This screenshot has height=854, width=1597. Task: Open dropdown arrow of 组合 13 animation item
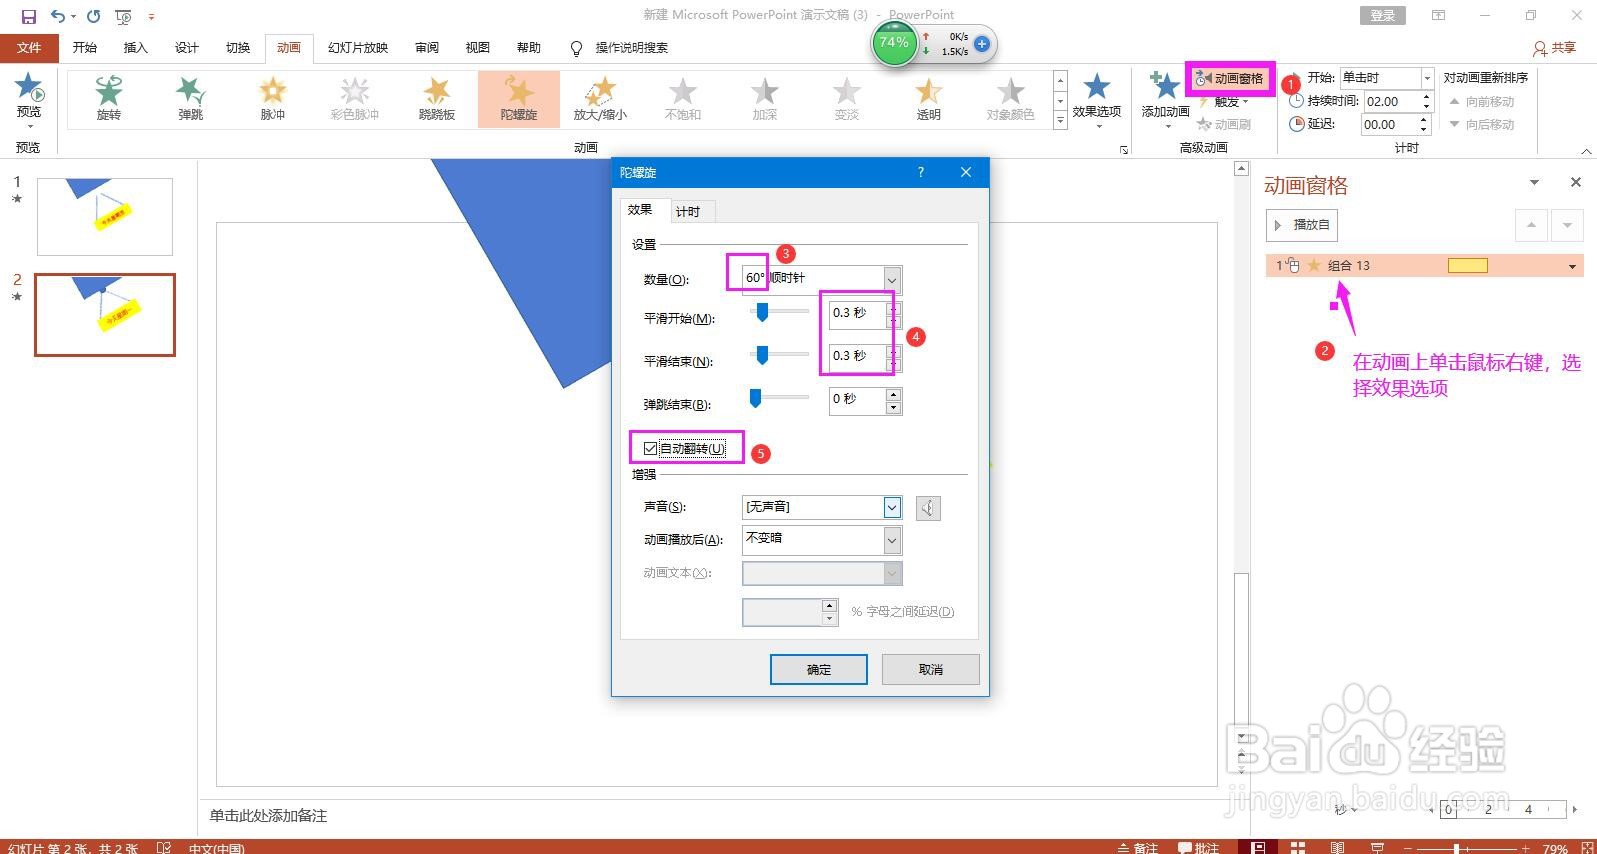1572,266
